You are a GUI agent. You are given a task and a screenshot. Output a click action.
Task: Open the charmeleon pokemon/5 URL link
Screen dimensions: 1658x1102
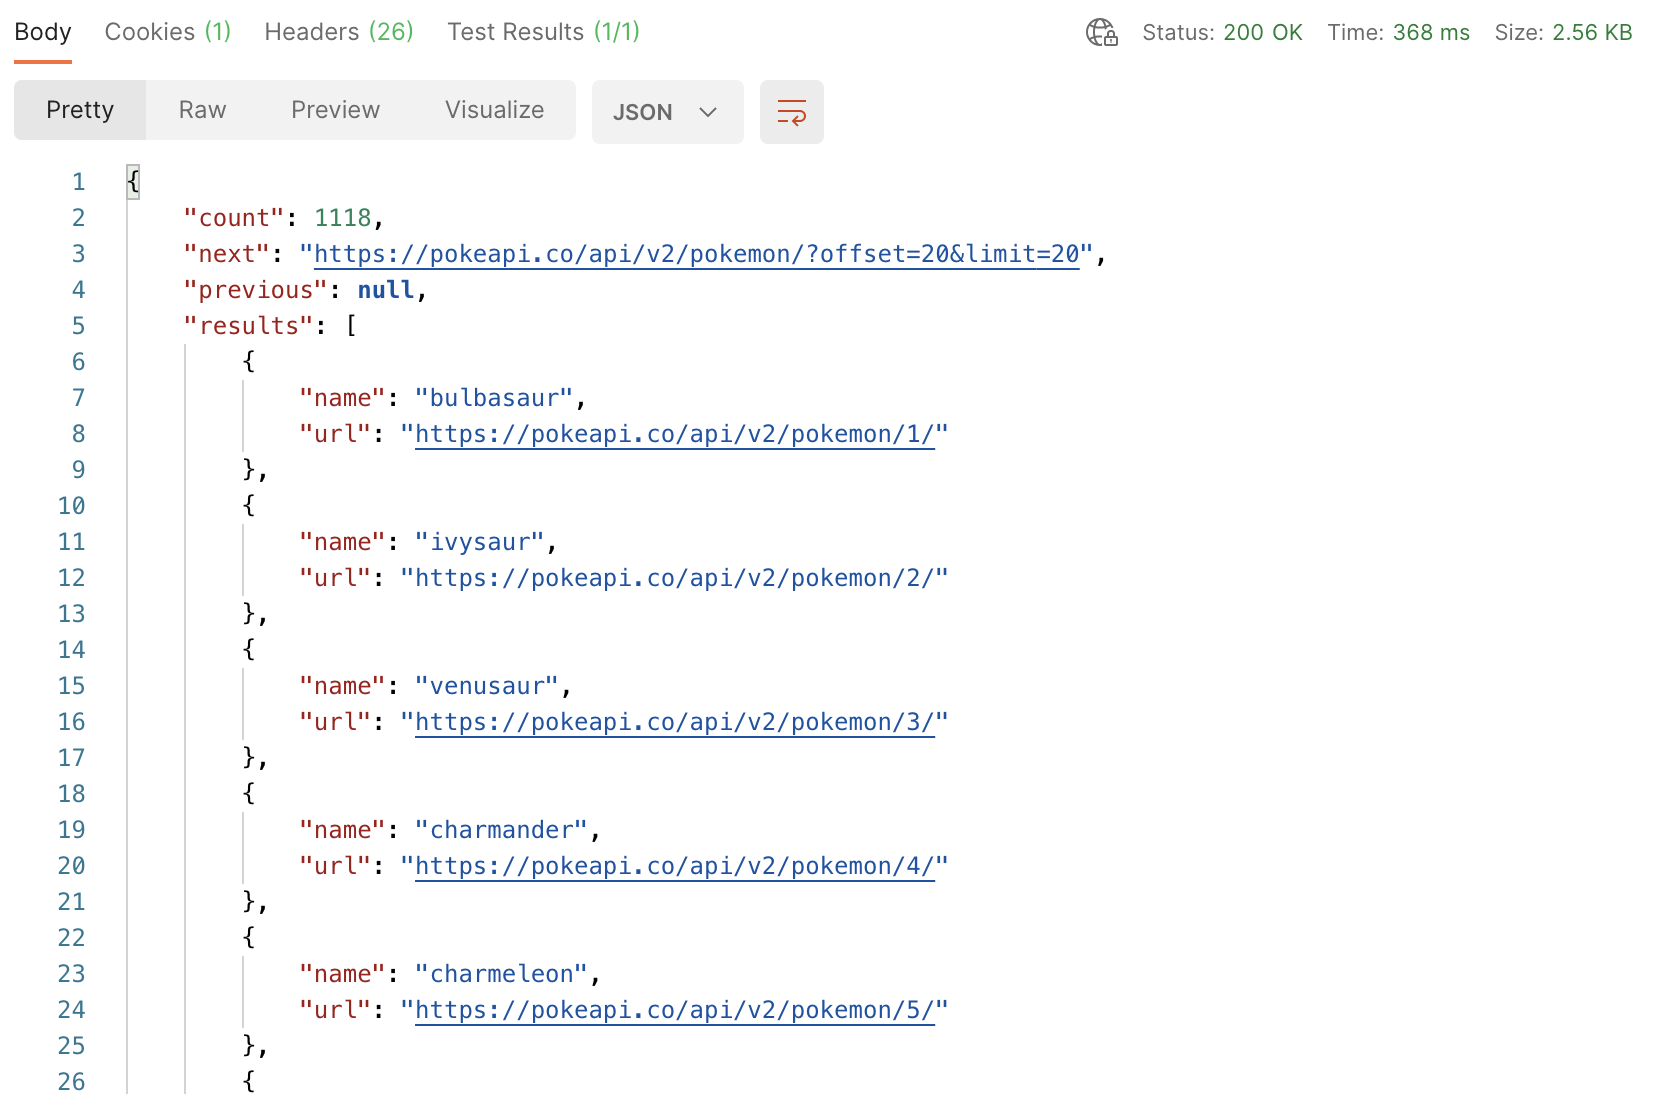coord(674,1010)
